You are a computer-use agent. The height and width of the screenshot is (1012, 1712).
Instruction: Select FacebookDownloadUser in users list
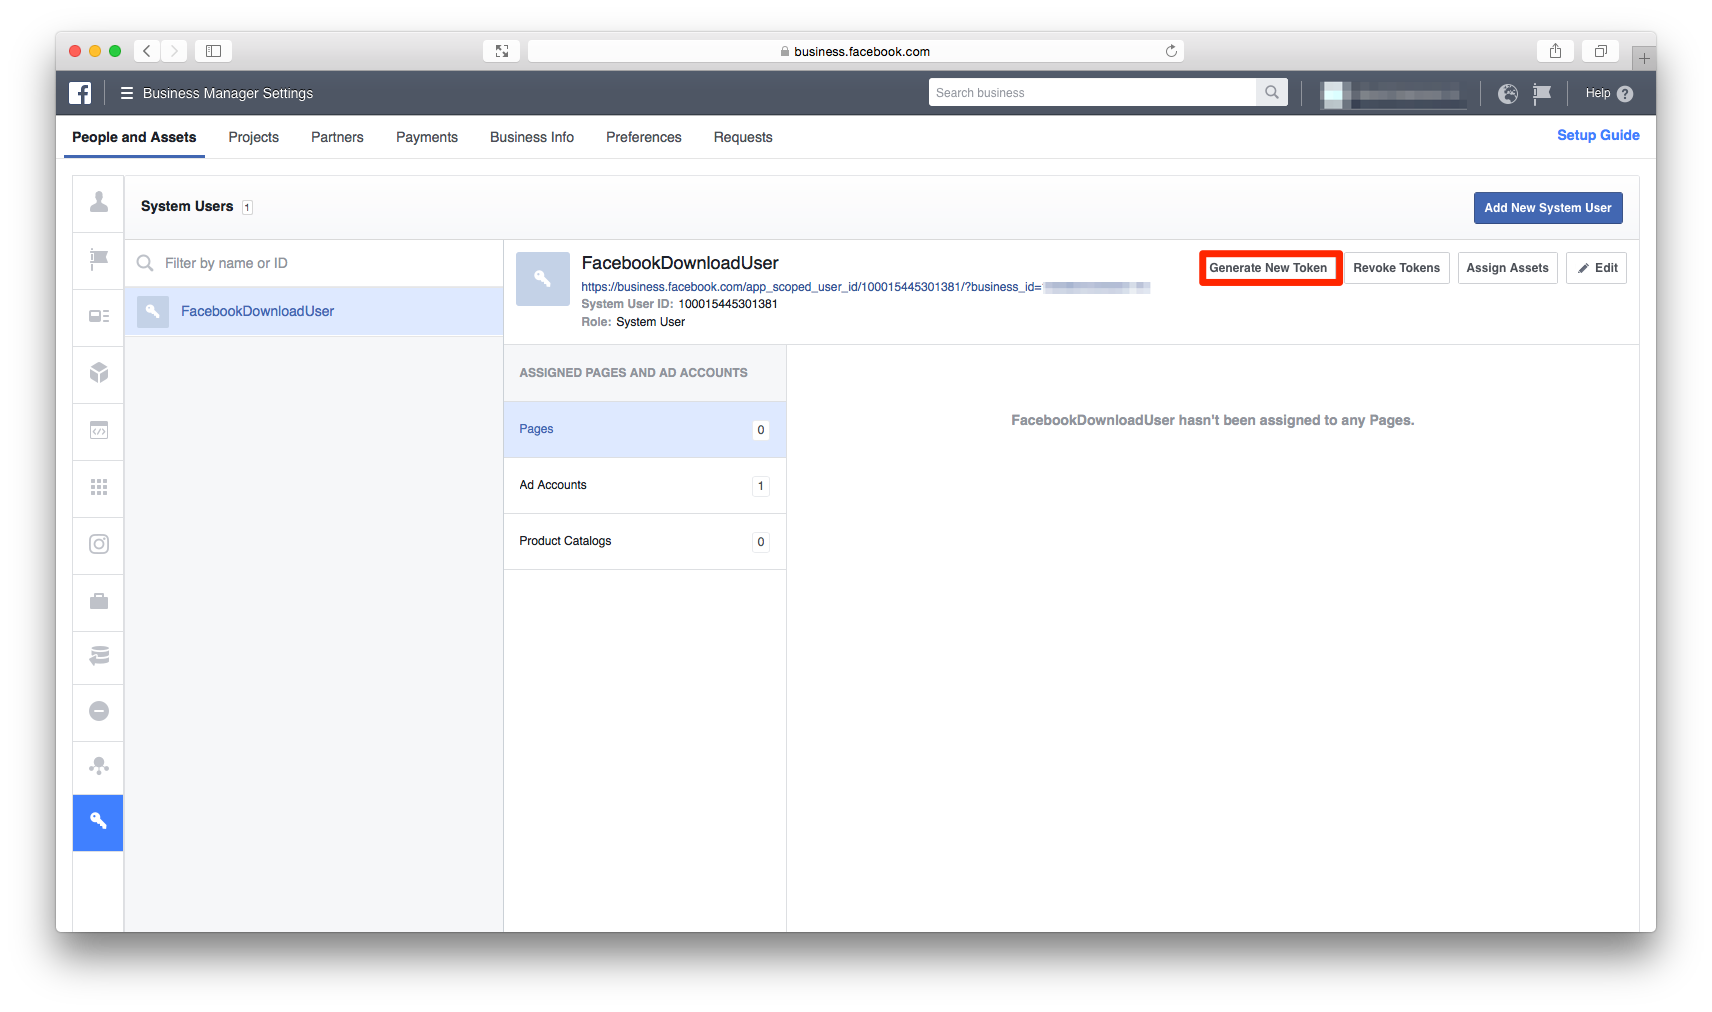click(314, 311)
